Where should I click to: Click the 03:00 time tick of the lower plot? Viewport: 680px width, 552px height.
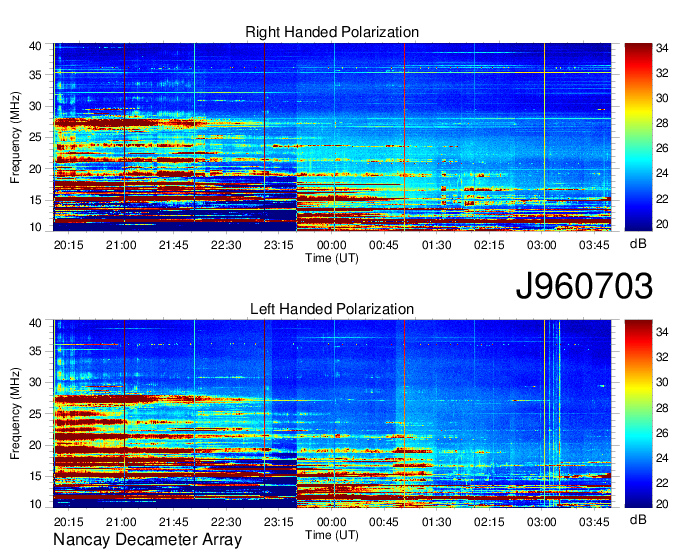coord(542,522)
